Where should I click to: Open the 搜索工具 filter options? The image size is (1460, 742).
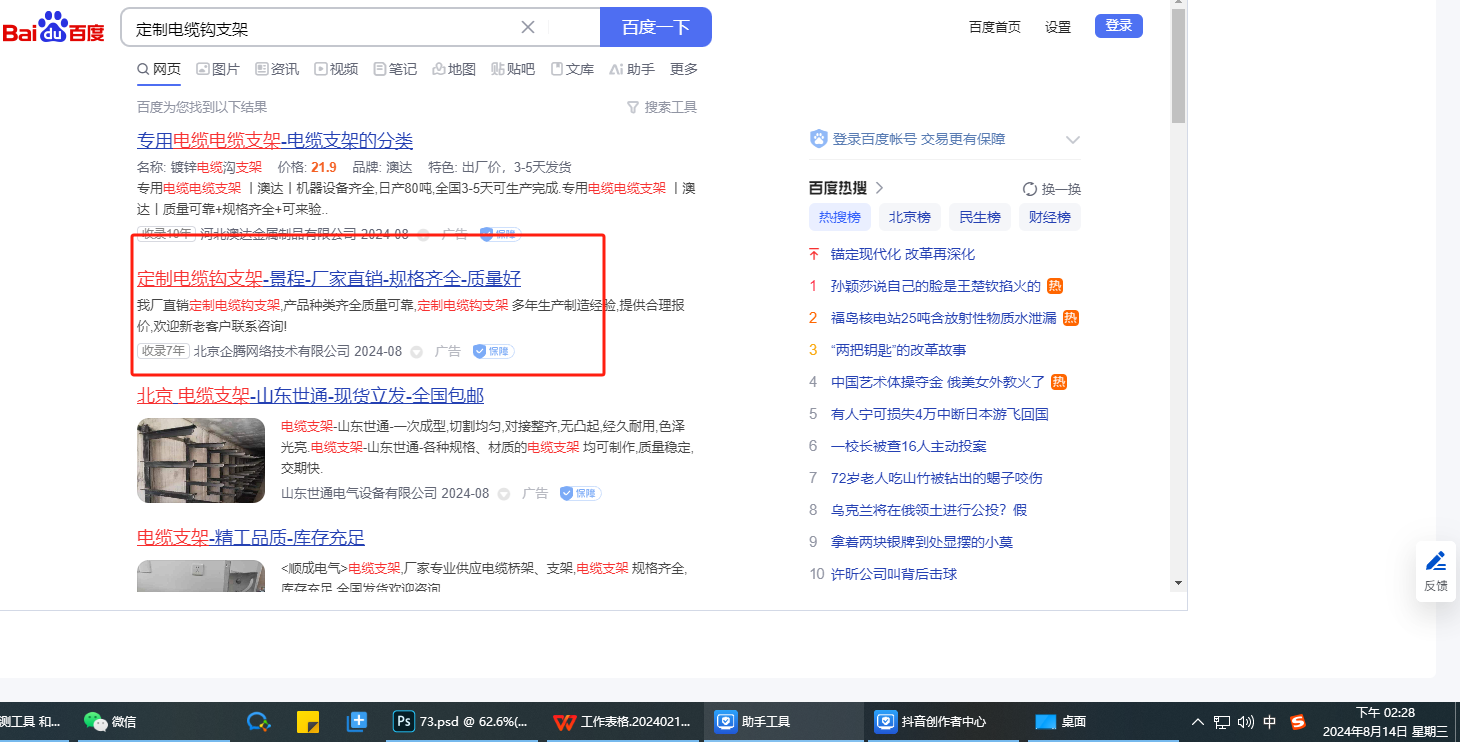tap(661, 107)
